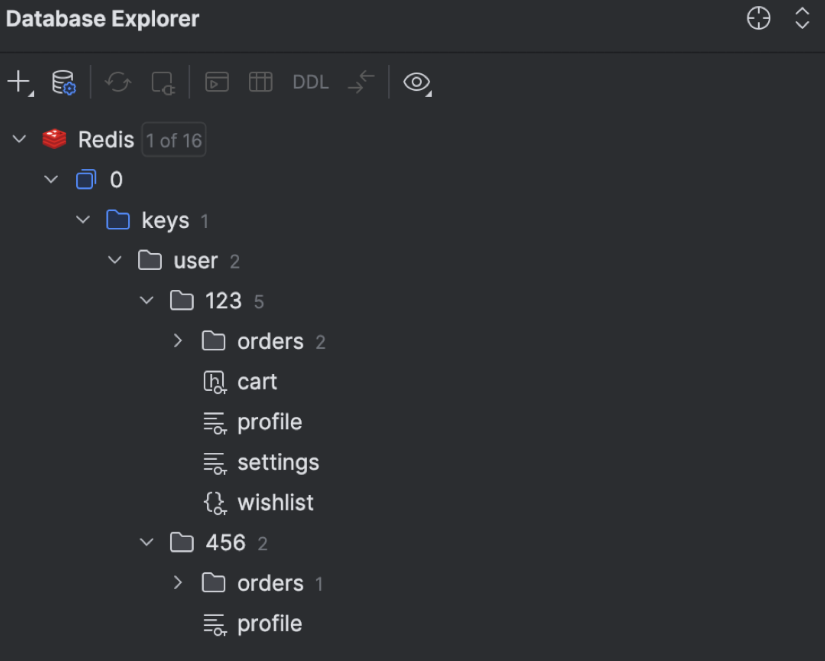The image size is (825, 661).
Task: Click the Edit Data table icon
Action: pos(260,82)
